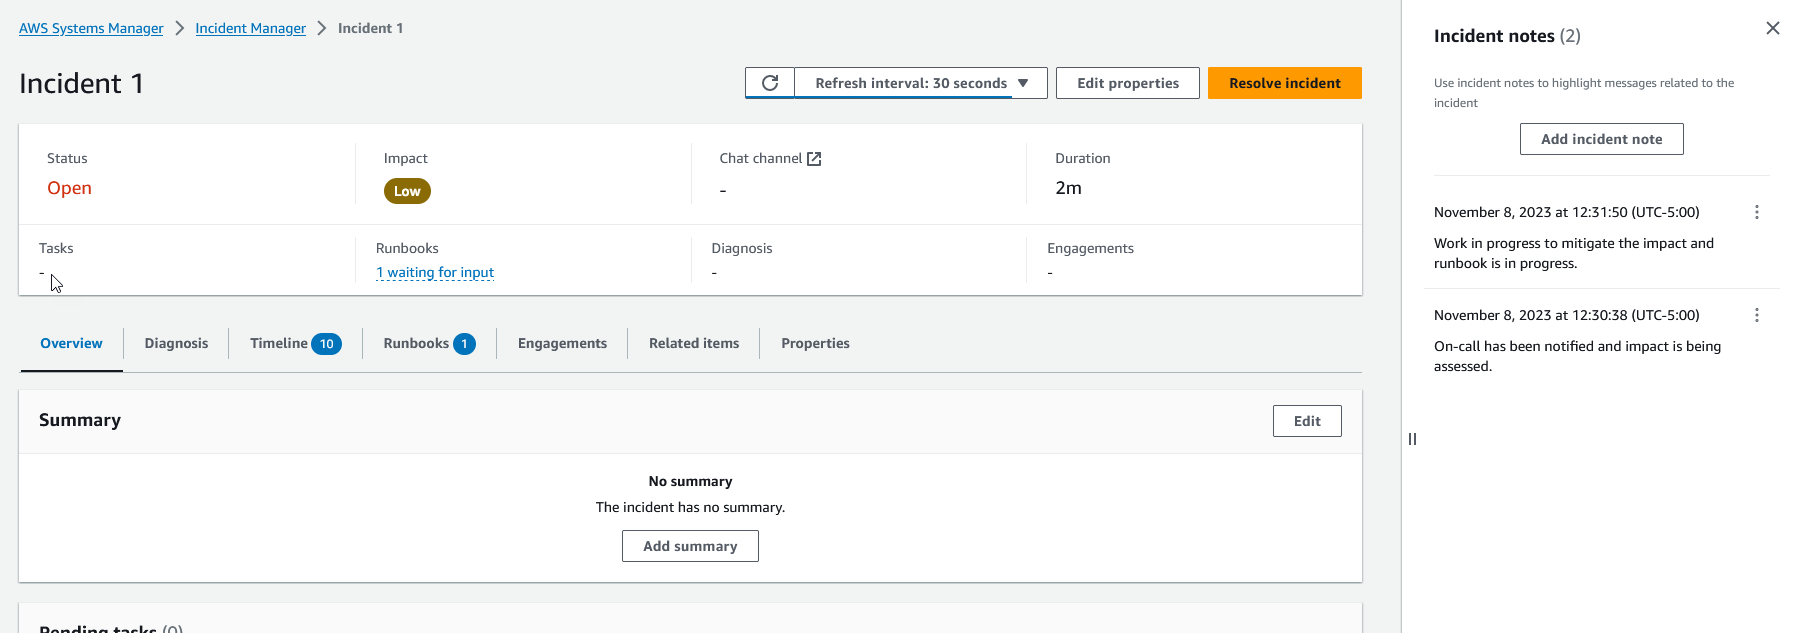
Task: Click Edit properties button
Action: (x=1127, y=83)
